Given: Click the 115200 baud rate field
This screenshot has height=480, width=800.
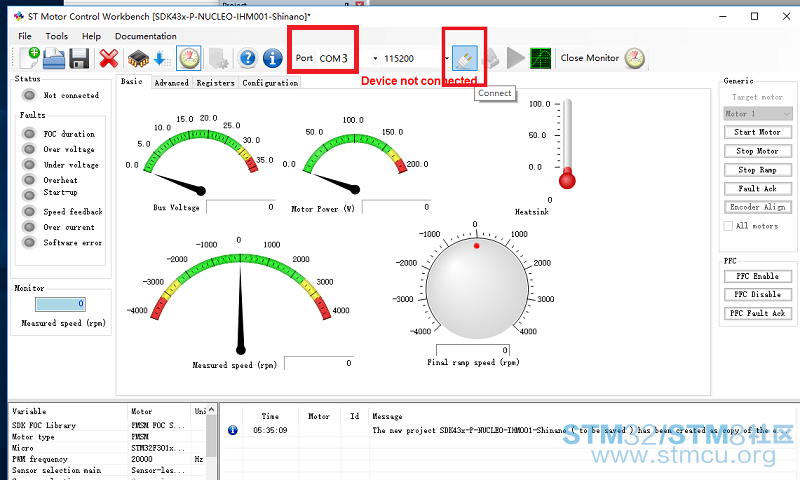Looking at the screenshot, I should [412, 59].
